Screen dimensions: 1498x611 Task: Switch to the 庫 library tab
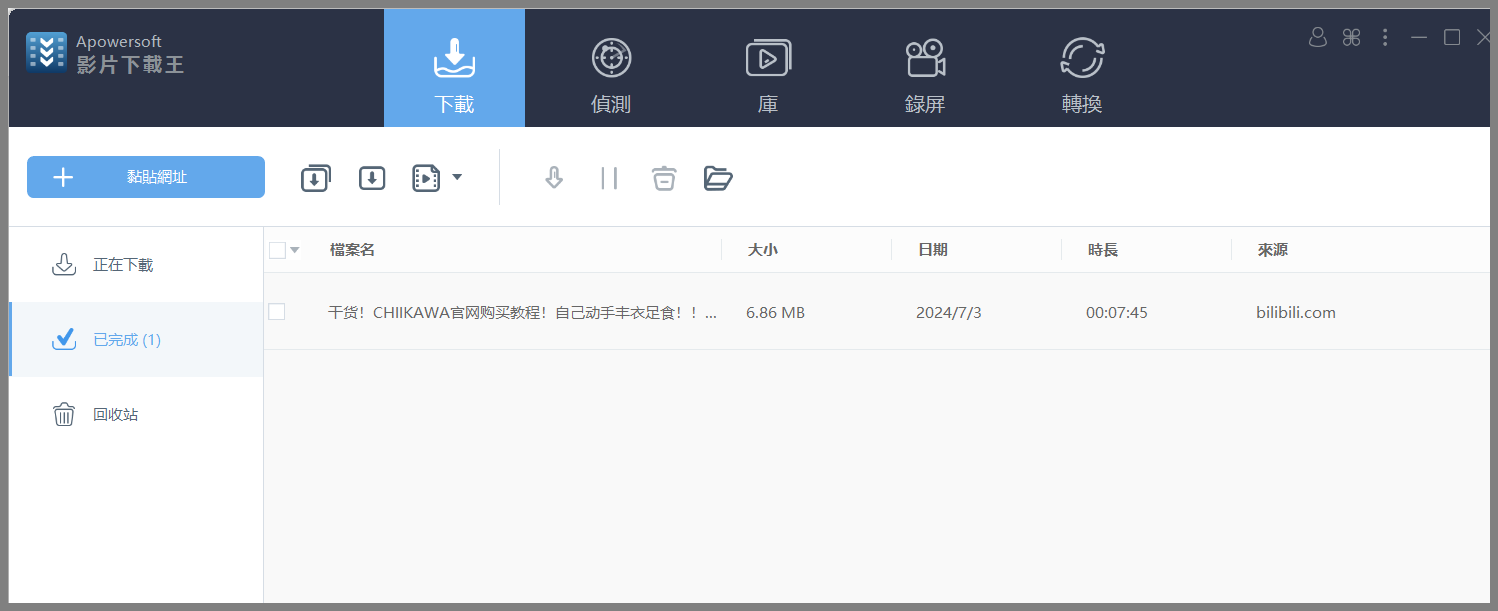(x=767, y=68)
